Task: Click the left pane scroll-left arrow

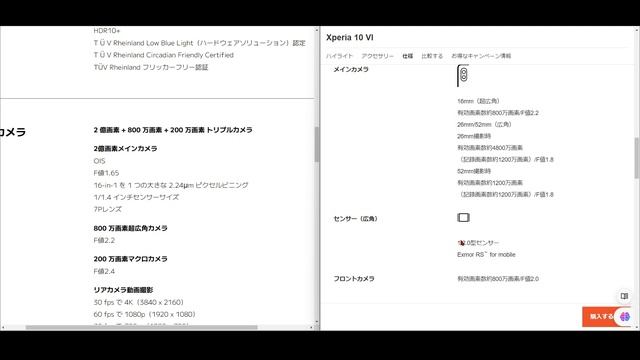Action: [x=3, y=327]
